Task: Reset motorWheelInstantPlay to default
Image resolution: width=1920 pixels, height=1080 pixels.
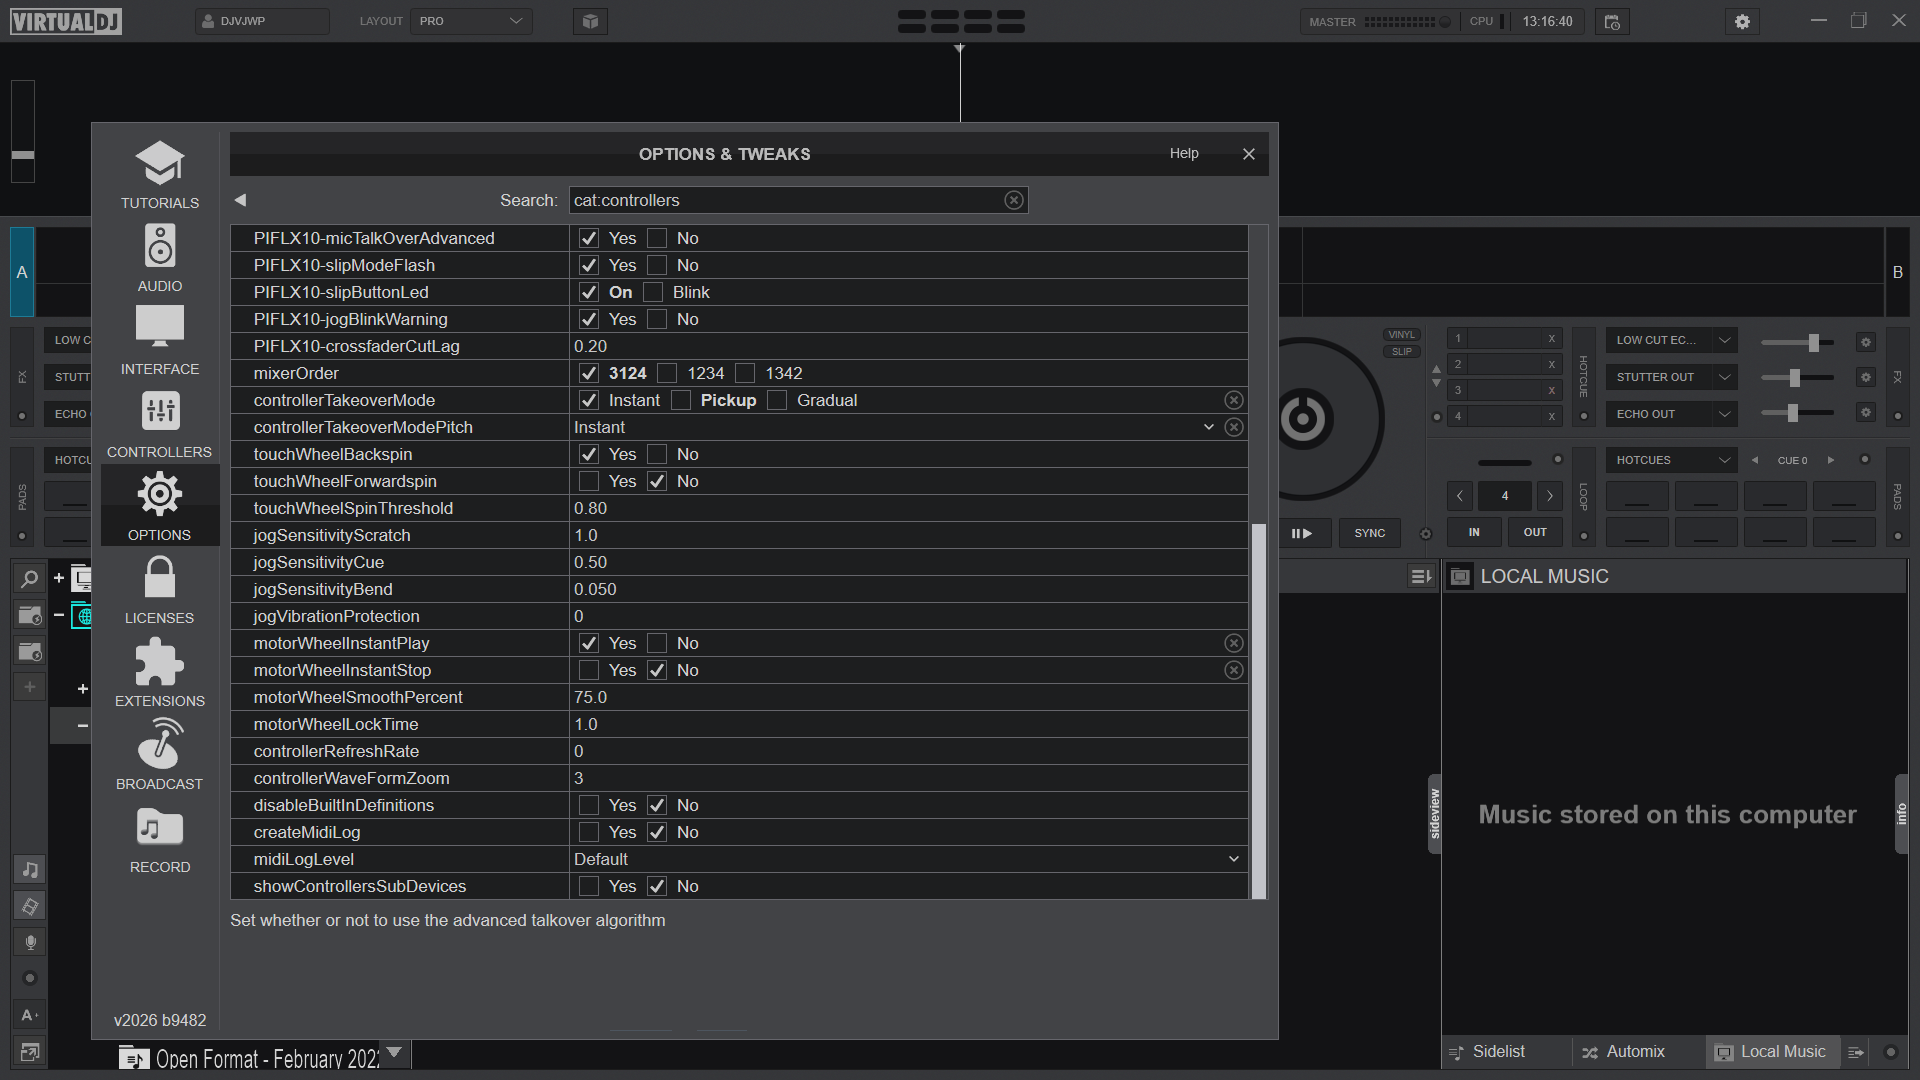Action: click(1234, 643)
